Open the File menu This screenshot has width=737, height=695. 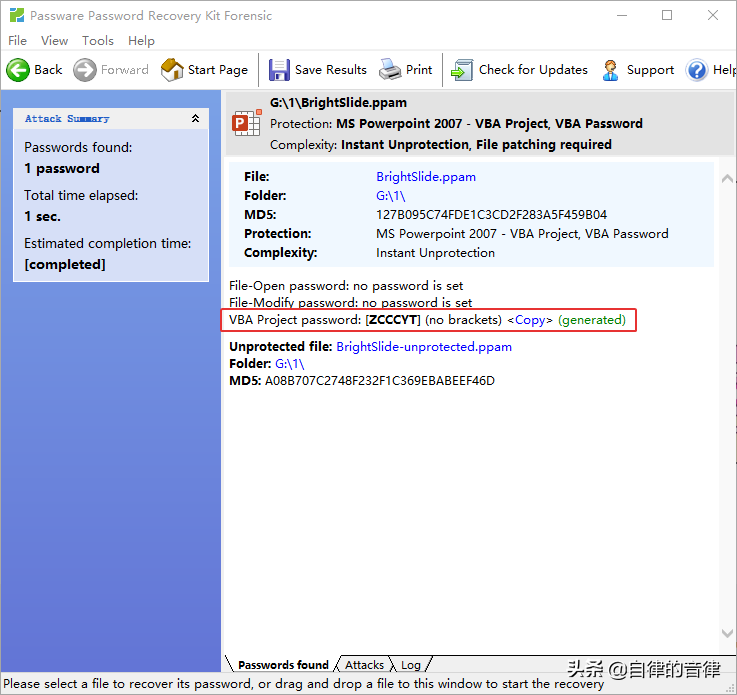[x=17, y=41]
